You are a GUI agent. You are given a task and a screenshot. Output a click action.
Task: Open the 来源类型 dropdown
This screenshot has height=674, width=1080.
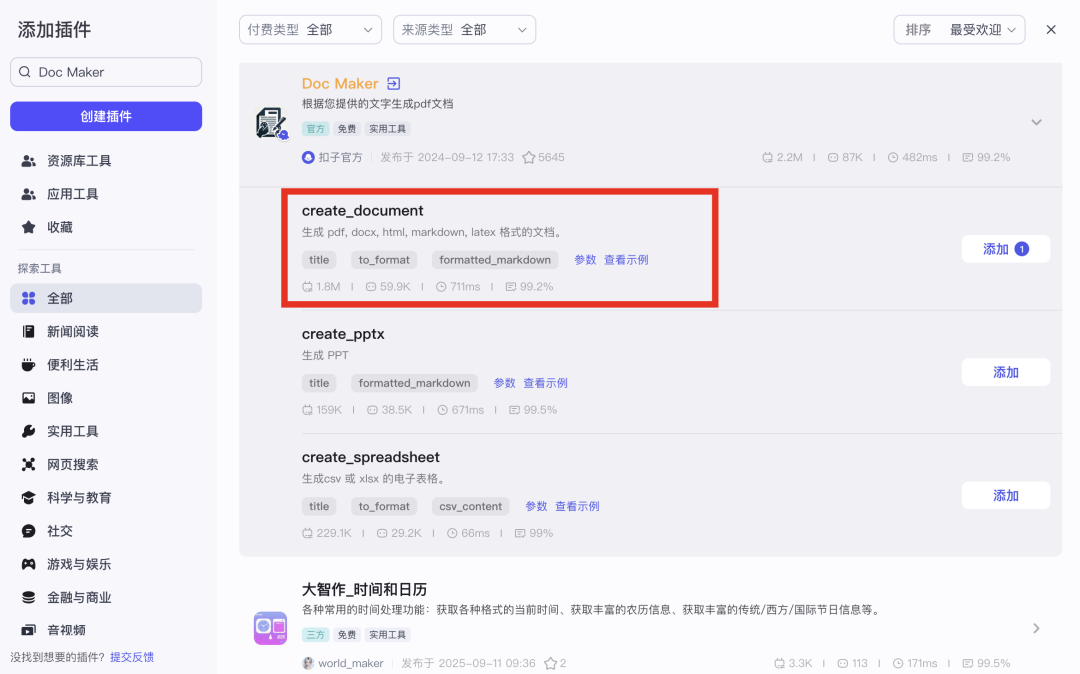pyautogui.click(x=464, y=30)
